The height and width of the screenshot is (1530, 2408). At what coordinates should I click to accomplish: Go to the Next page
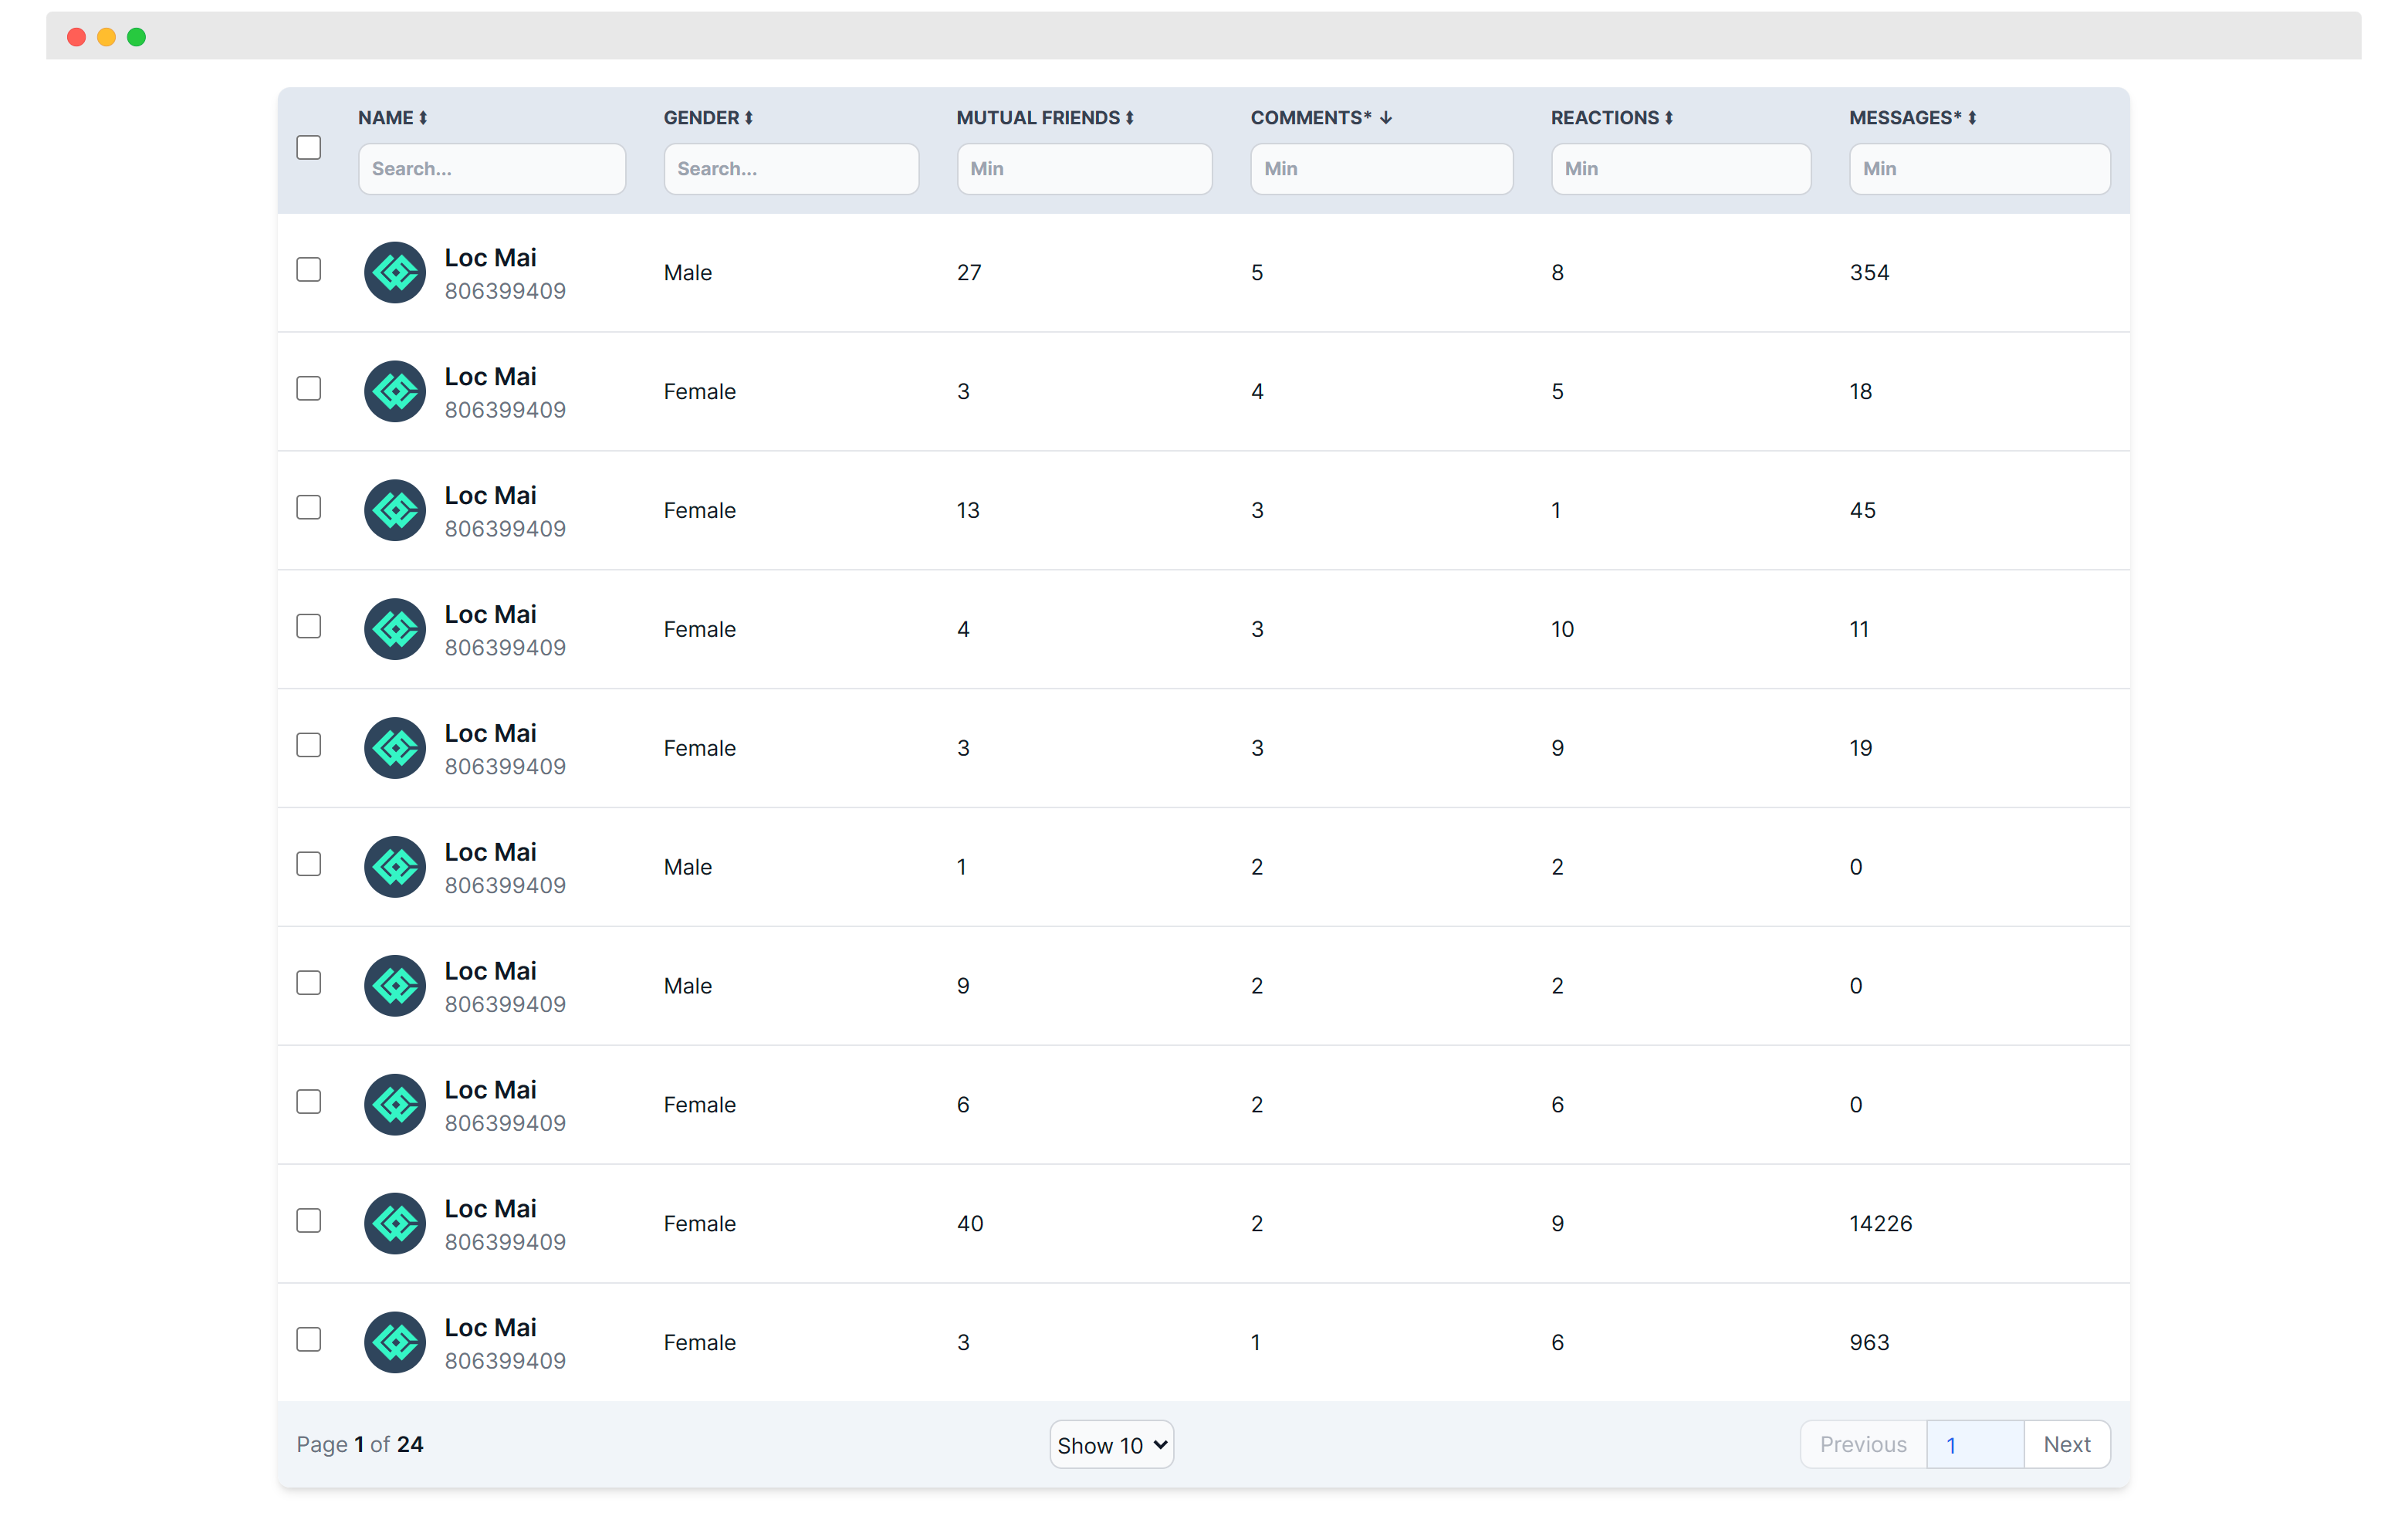coord(2066,1444)
